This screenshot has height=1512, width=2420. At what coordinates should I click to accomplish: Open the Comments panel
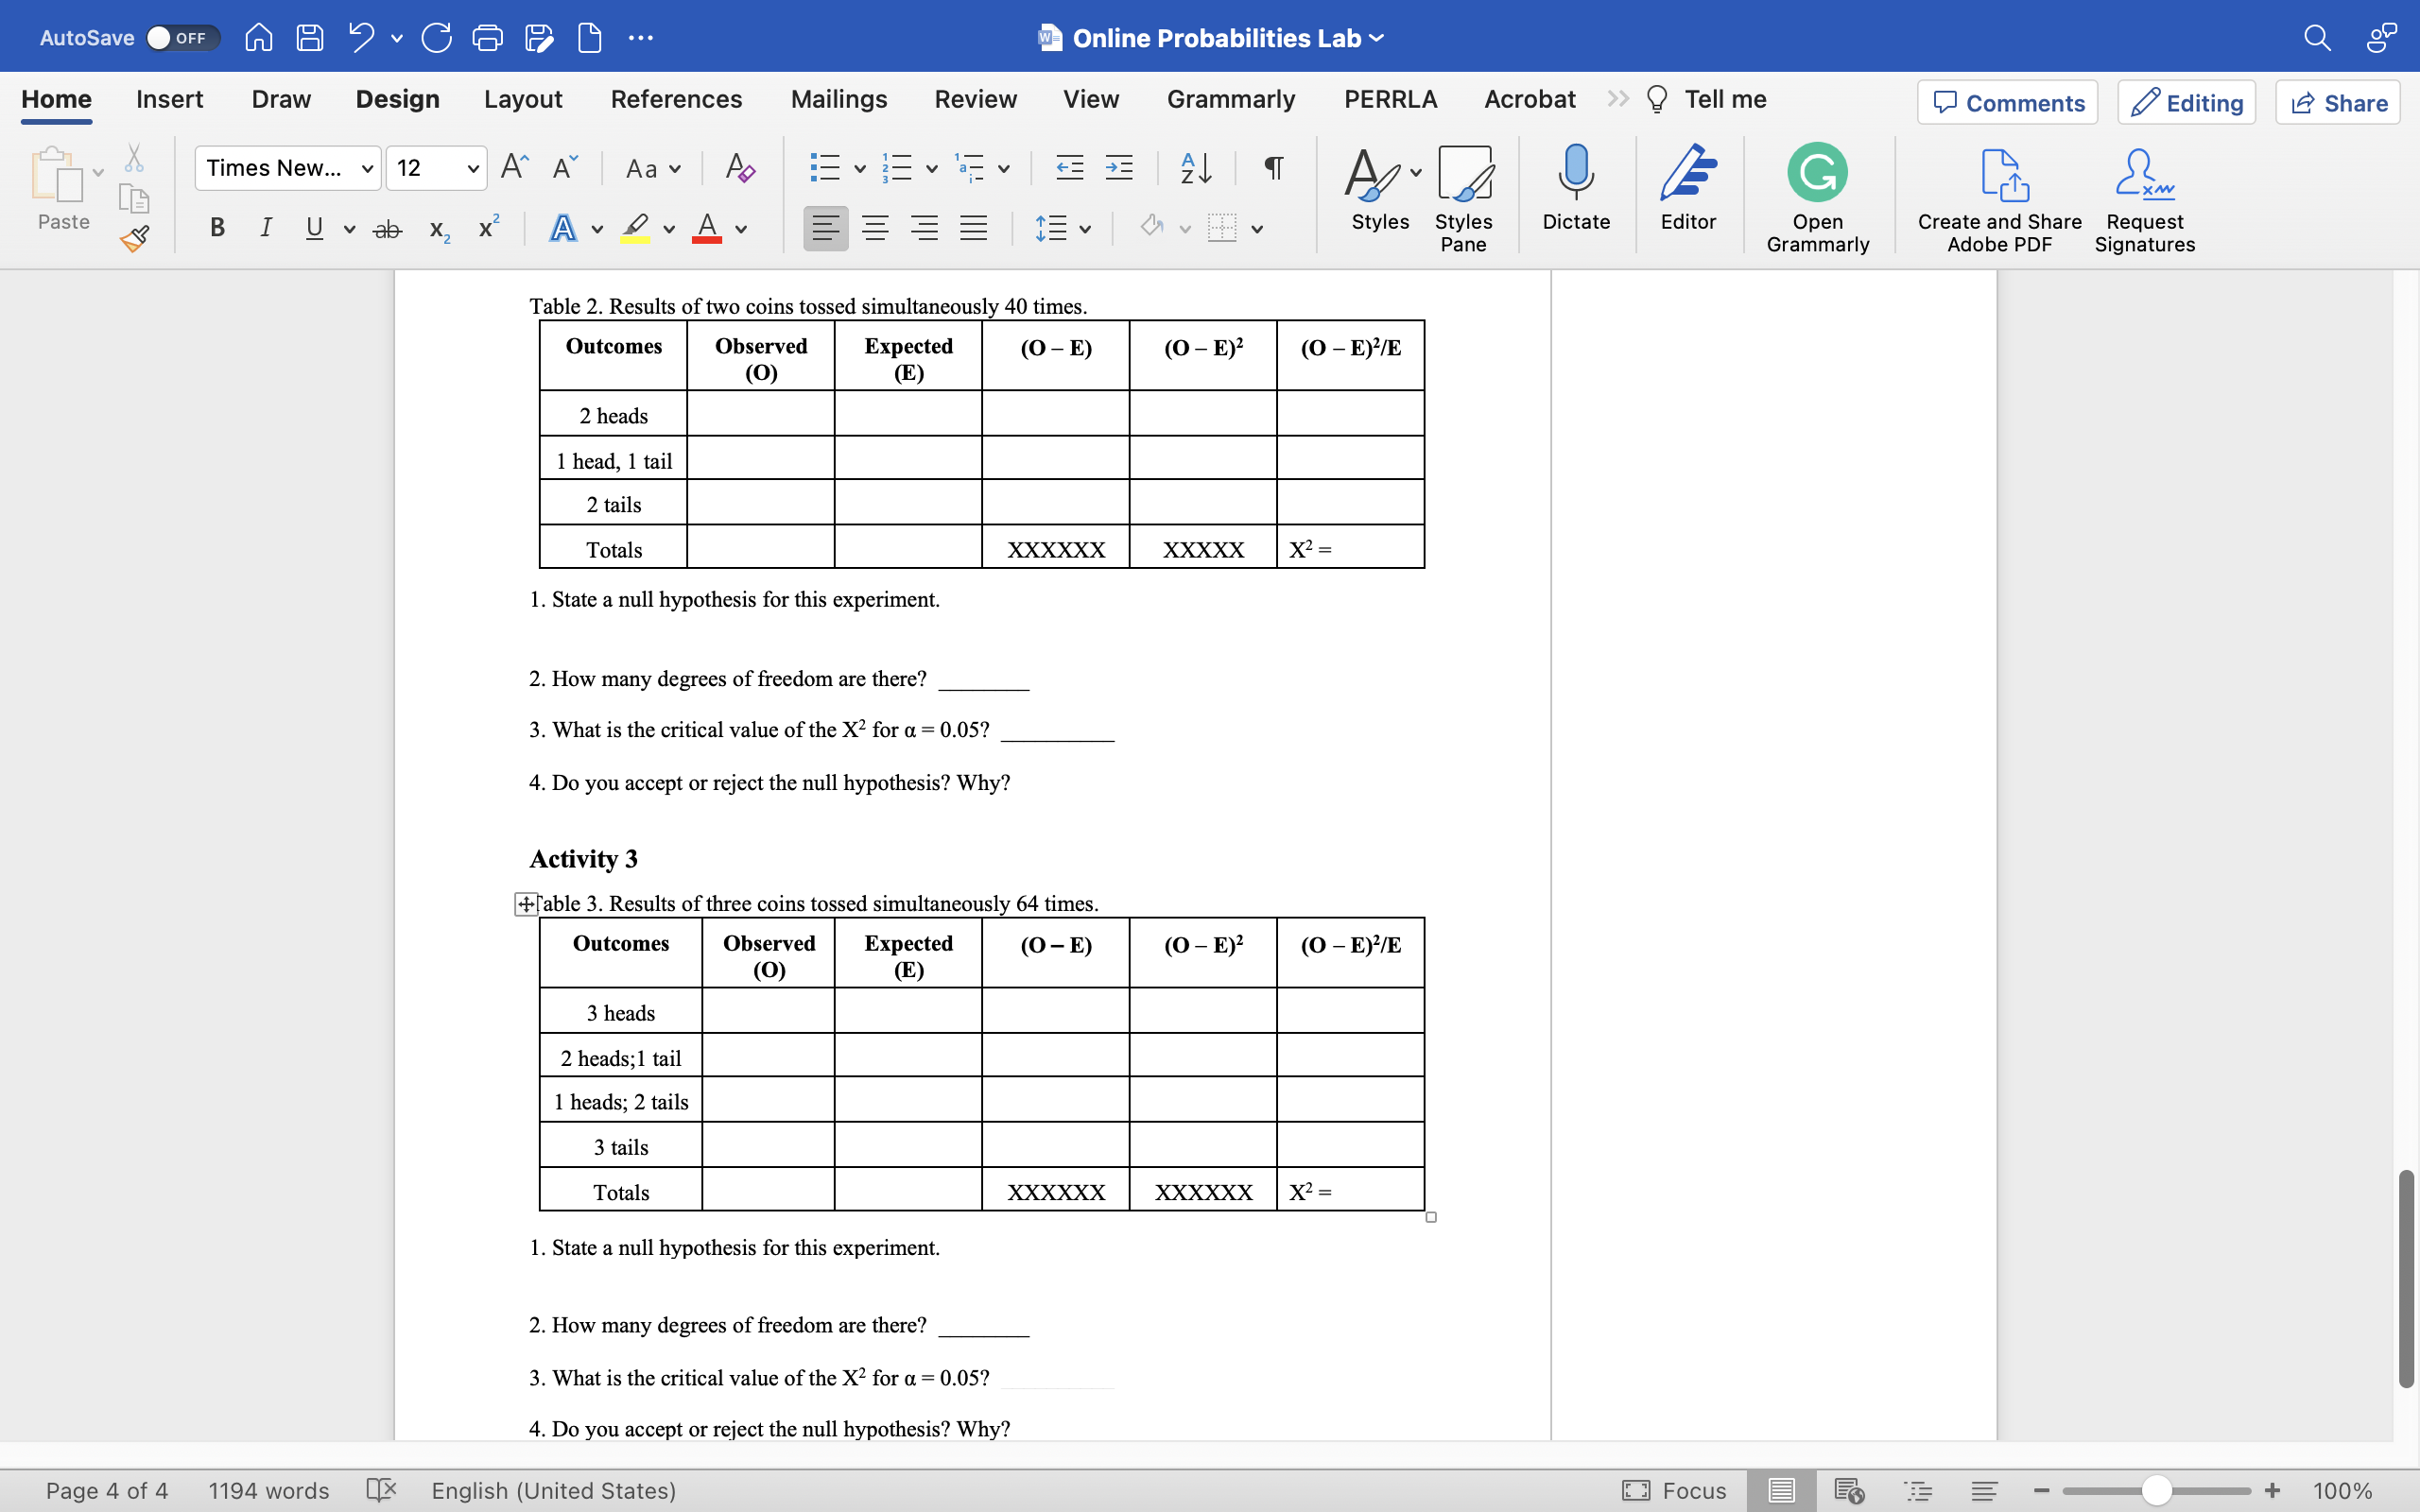coord(2006,102)
